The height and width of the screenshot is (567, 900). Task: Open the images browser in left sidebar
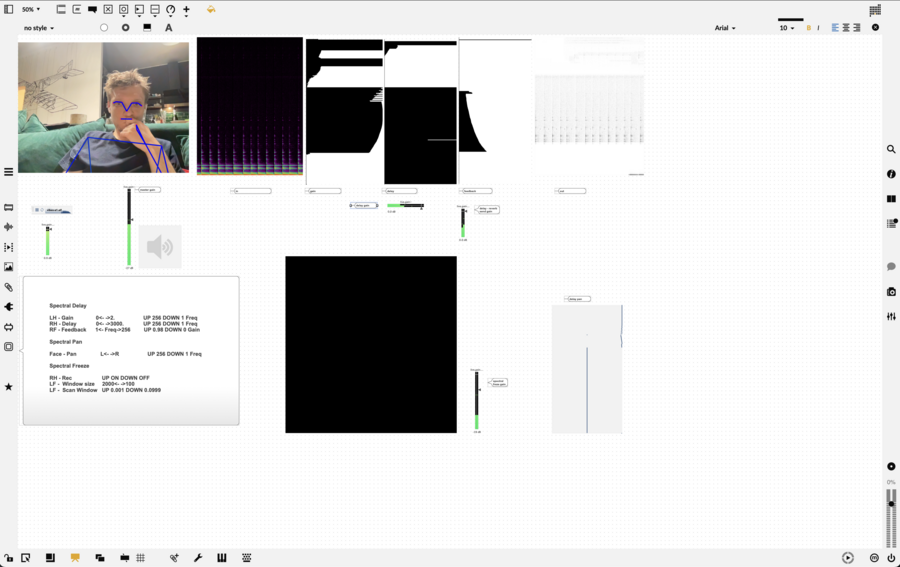pos(9,267)
